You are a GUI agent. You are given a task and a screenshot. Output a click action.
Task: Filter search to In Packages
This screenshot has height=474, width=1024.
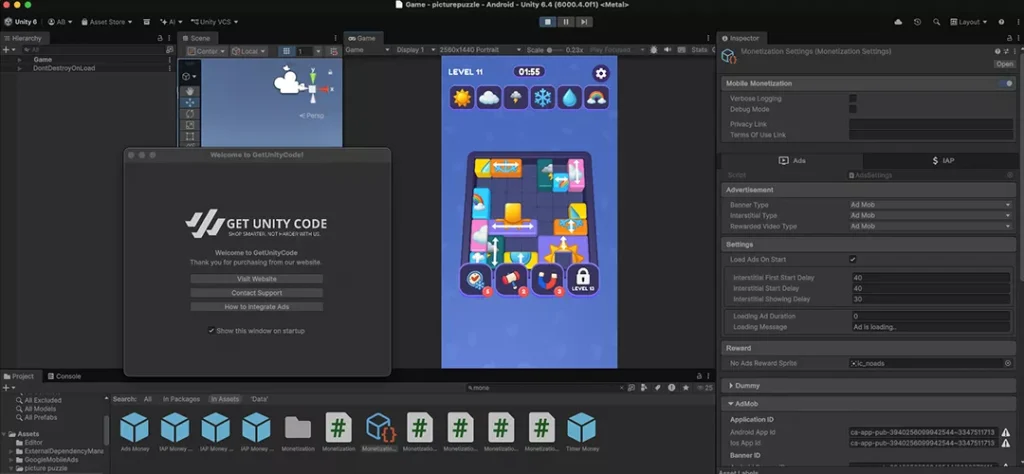181,398
